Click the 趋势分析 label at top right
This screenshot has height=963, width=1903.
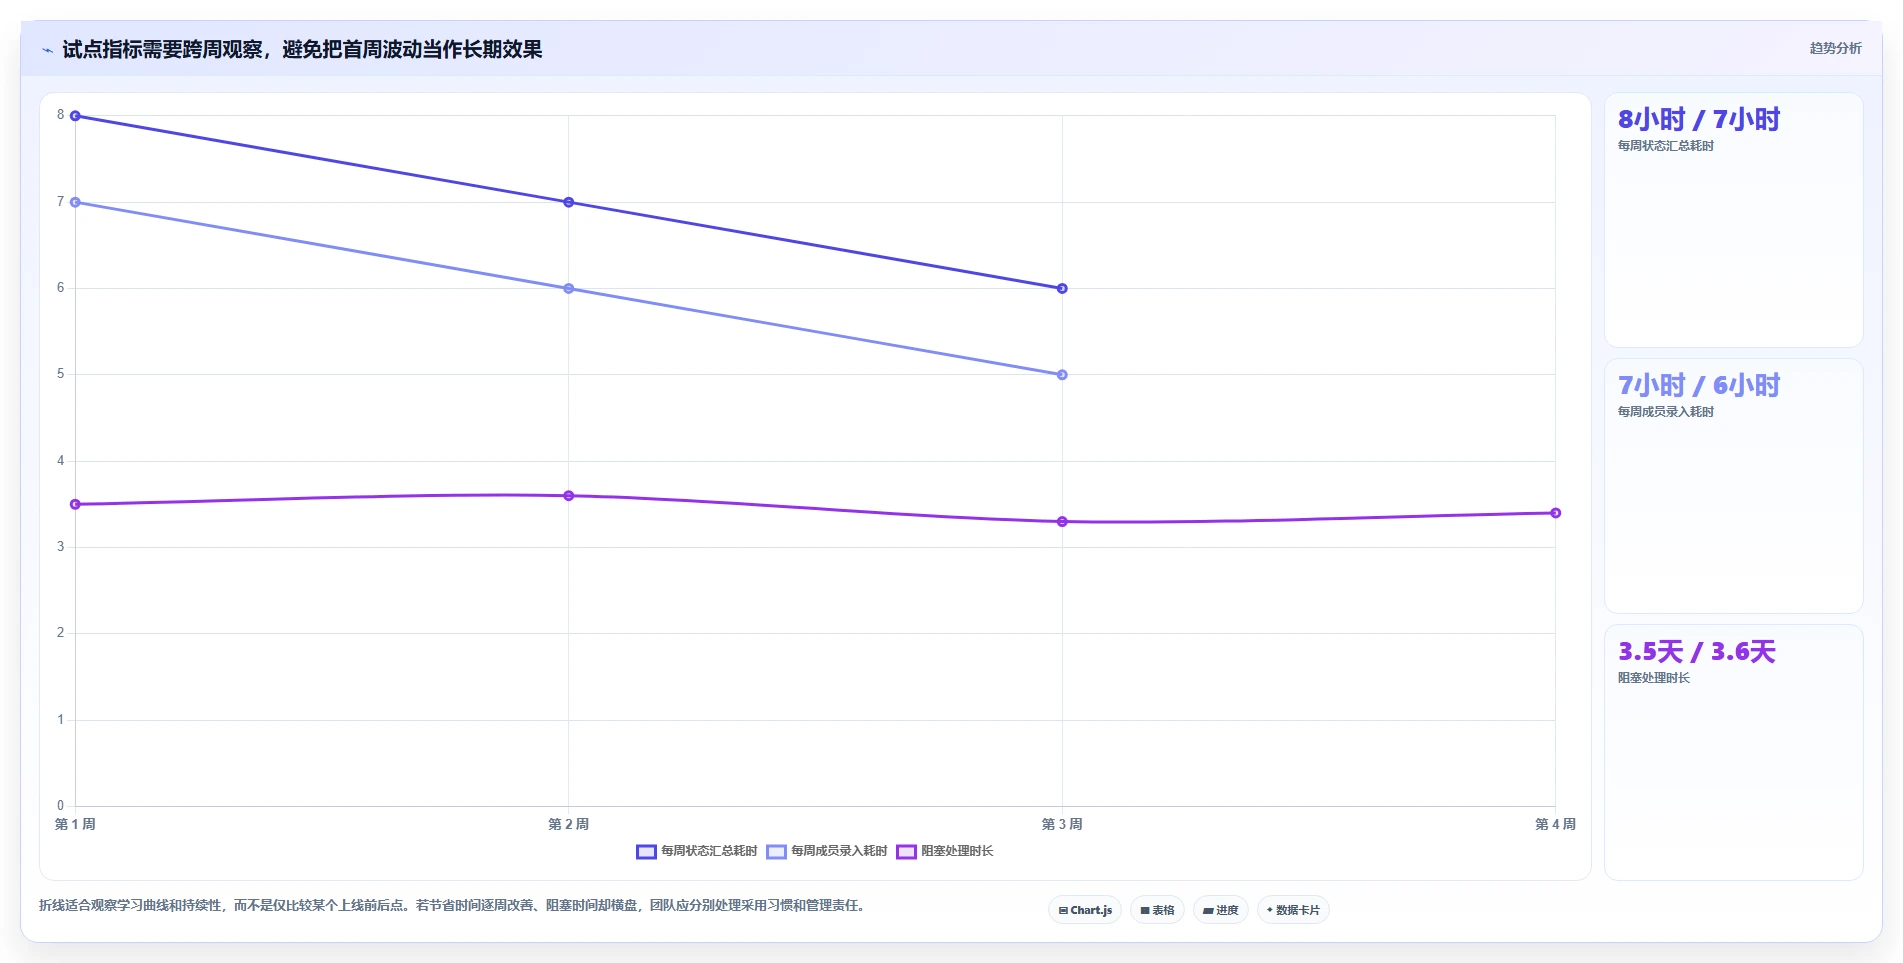tap(1835, 48)
